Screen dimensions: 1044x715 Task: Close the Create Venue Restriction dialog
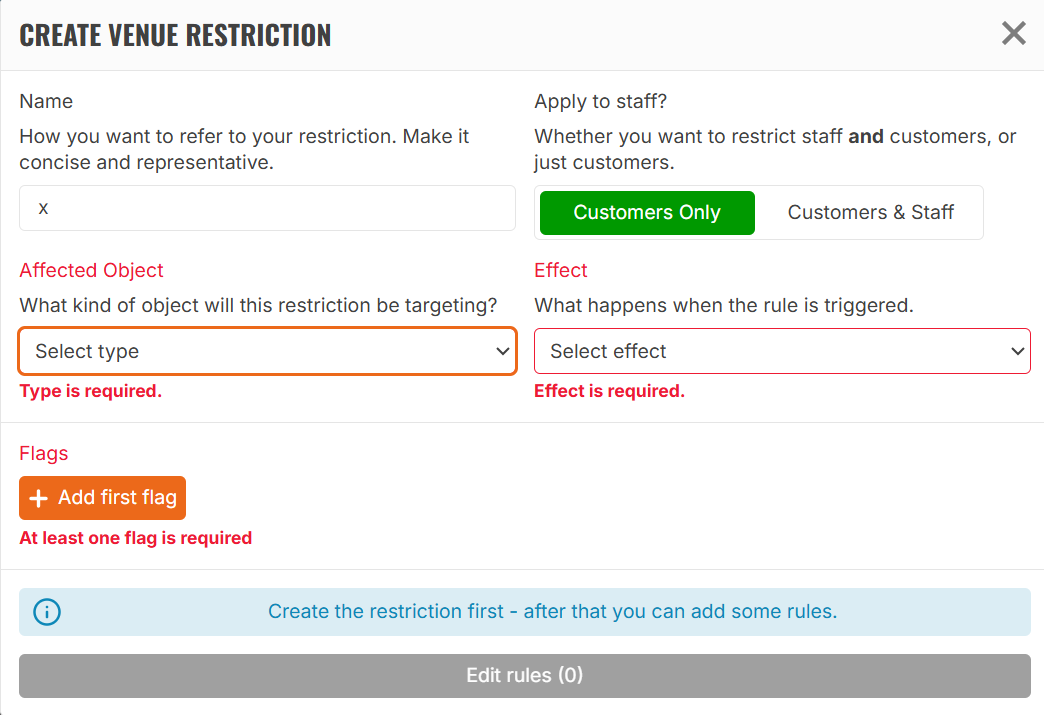[x=1013, y=33]
